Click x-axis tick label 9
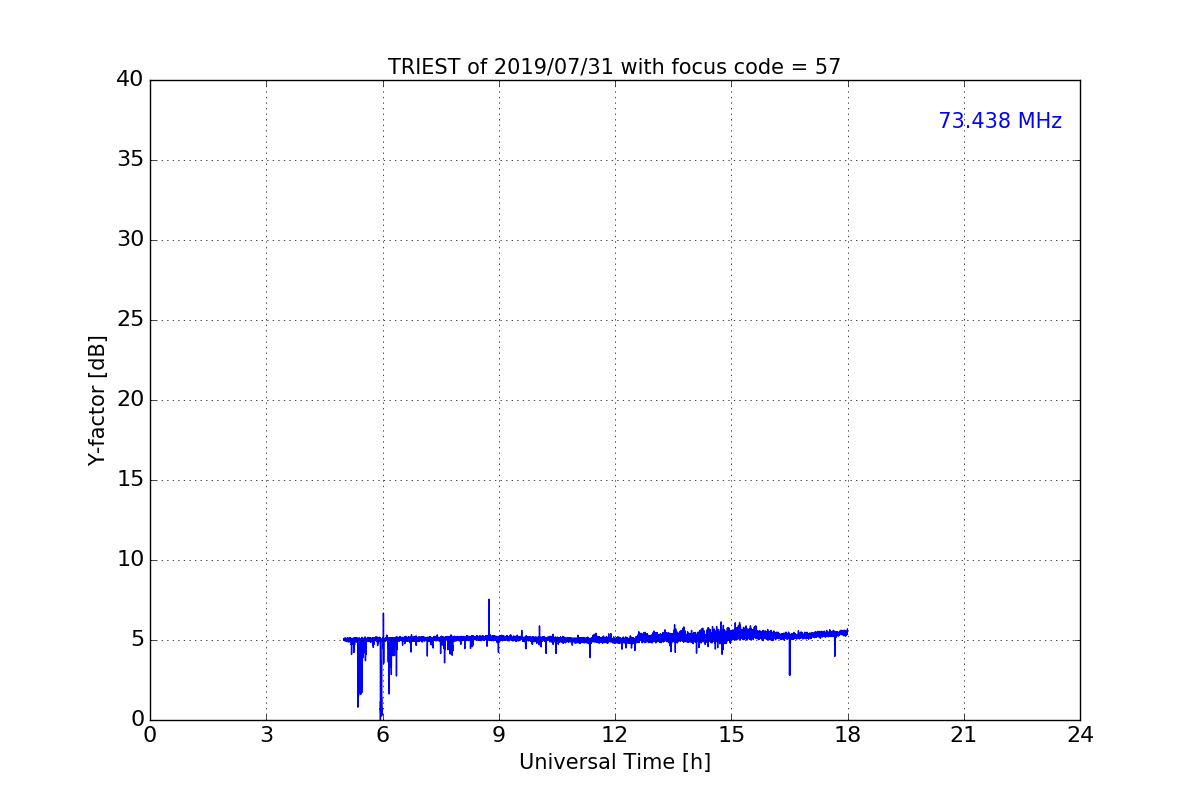1200x800 pixels. pyautogui.click(x=499, y=735)
